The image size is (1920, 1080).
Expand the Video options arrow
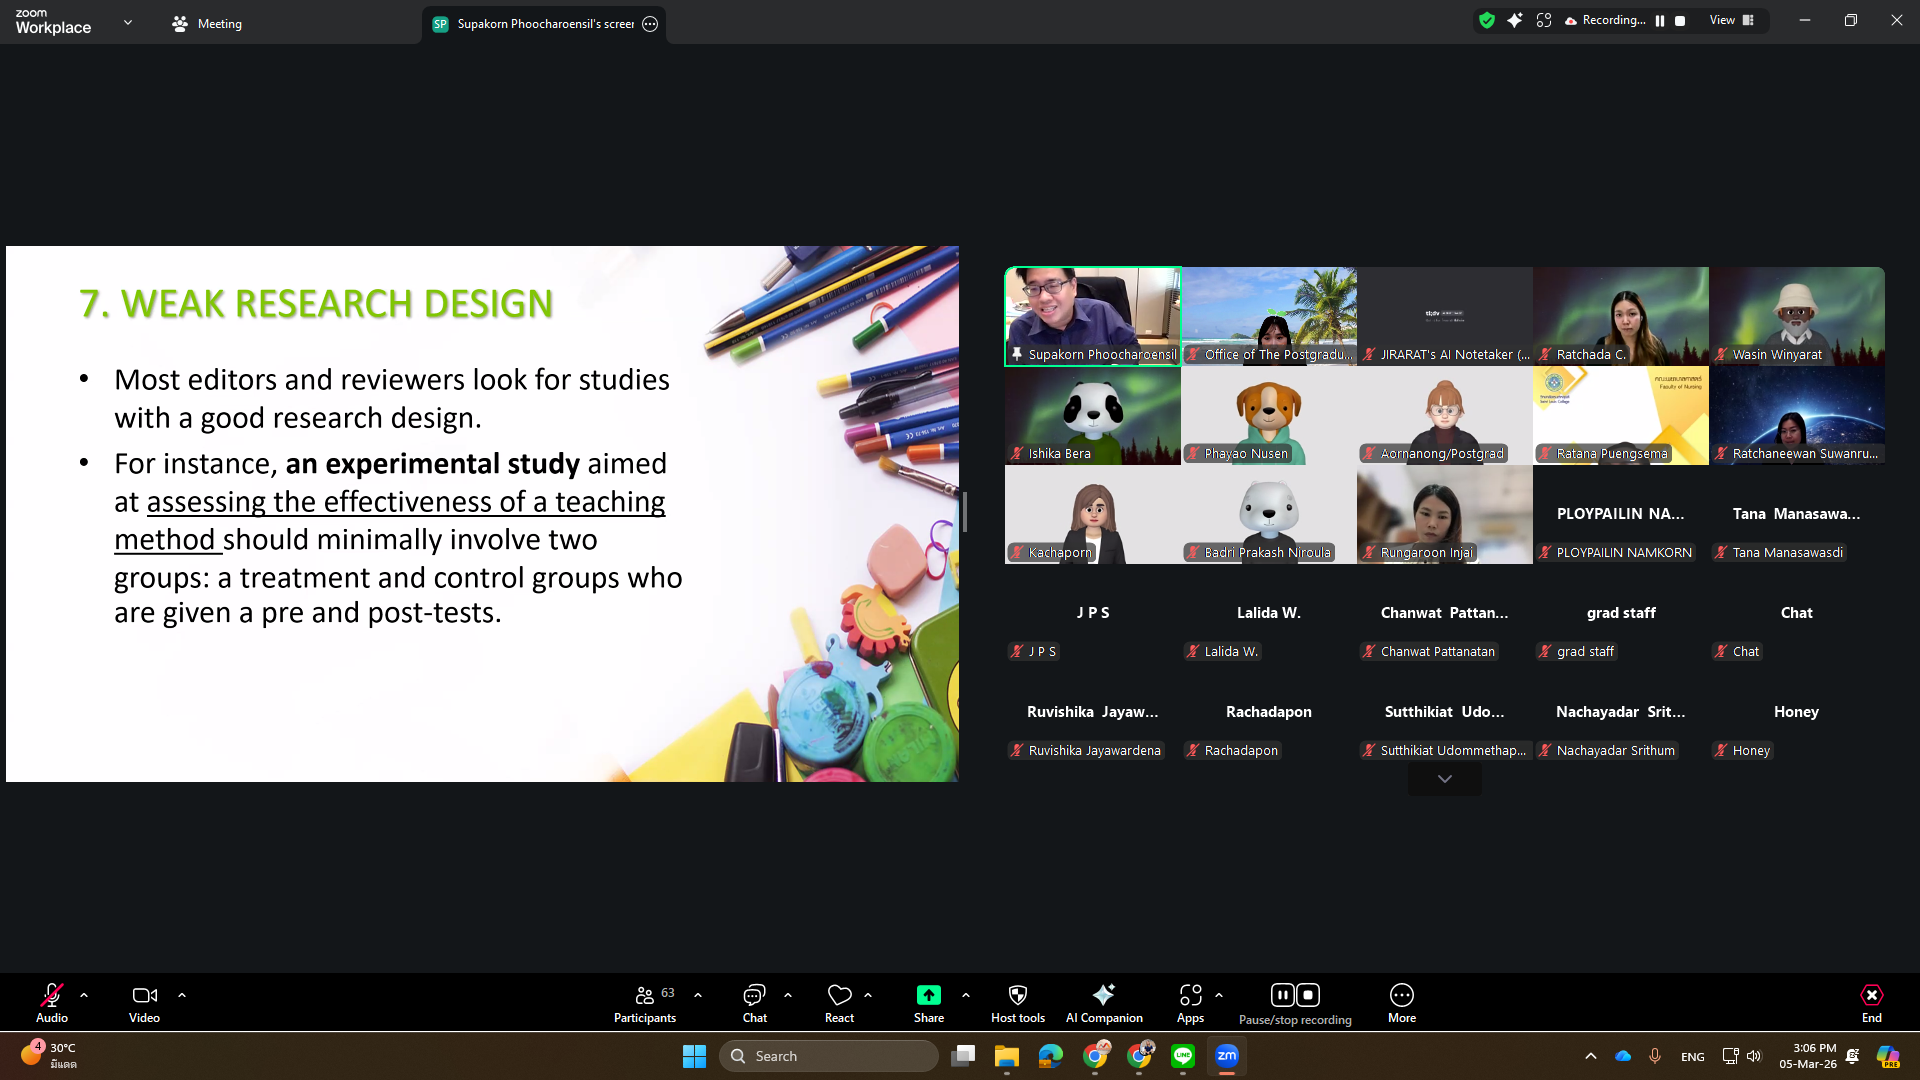pyautogui.click(x=182, y=995)
